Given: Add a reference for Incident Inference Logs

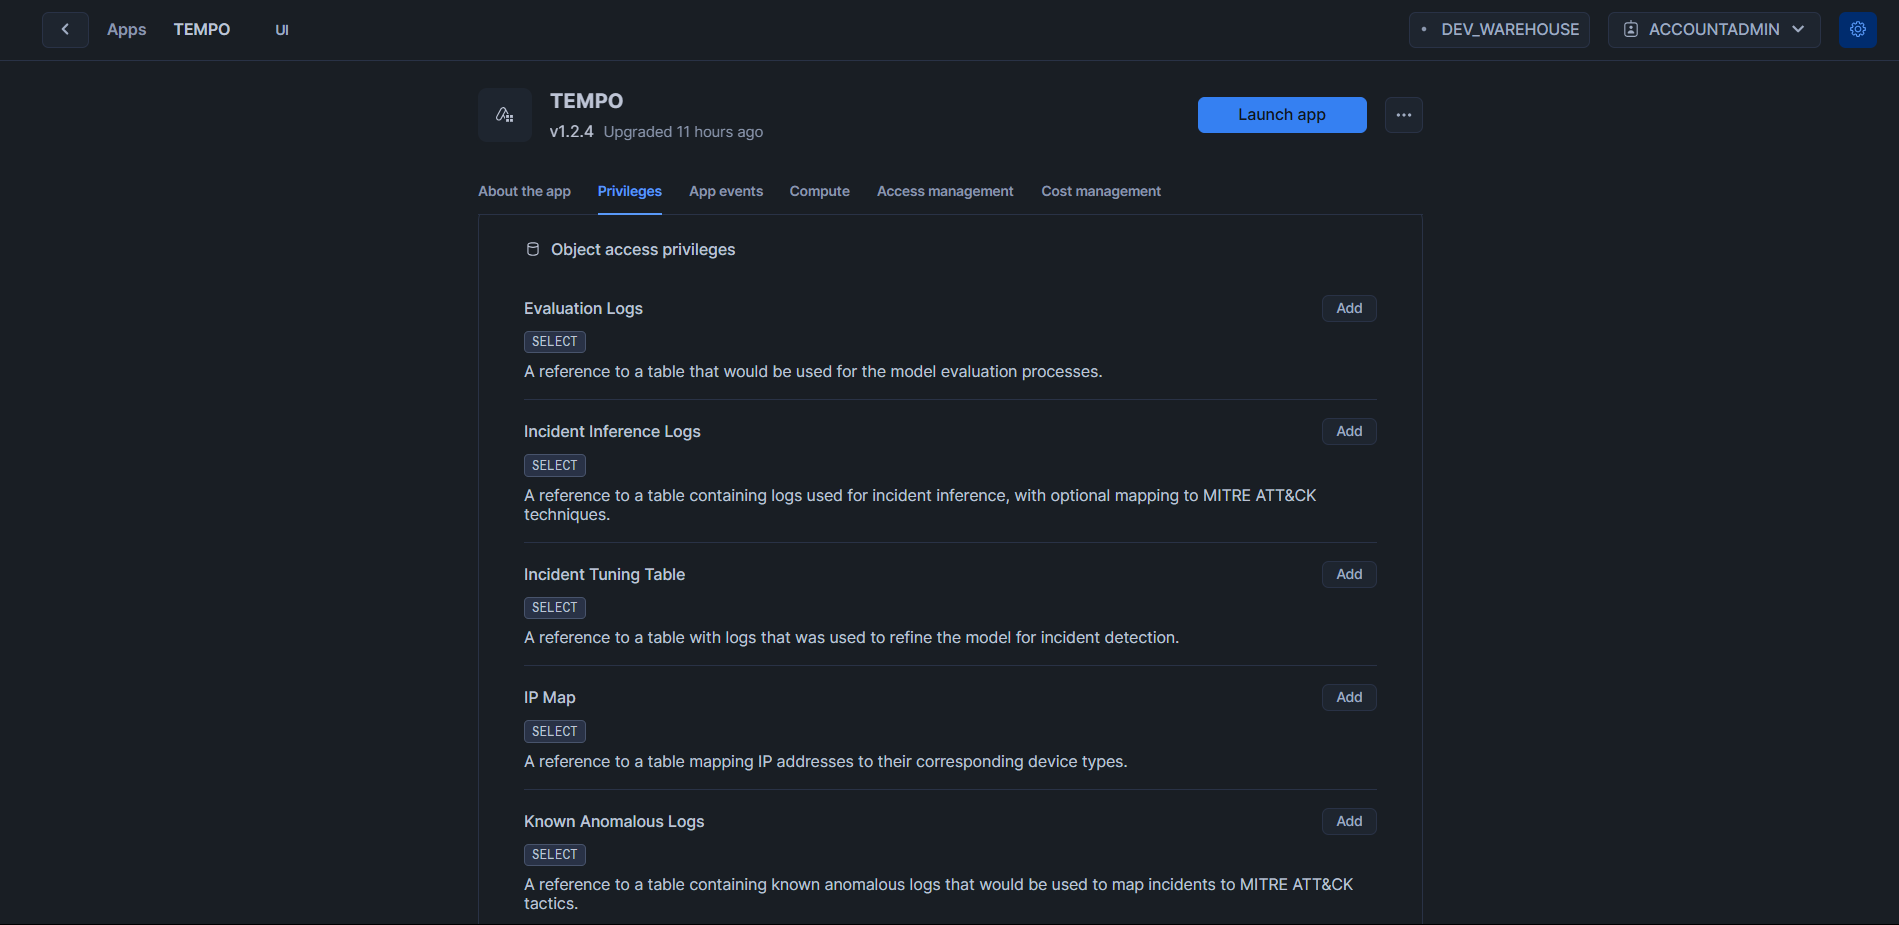Looking at the screenshot, I should [1349, 431].
